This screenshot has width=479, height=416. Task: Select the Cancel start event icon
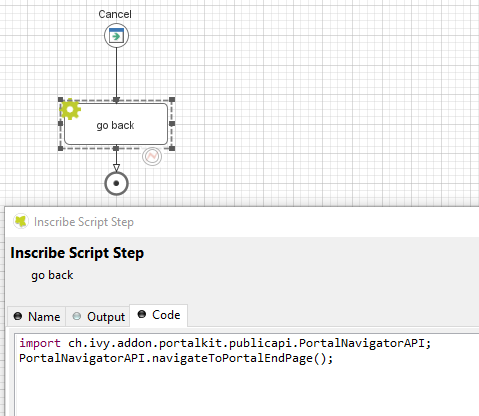pyautogui.click(x=116, y=35)
